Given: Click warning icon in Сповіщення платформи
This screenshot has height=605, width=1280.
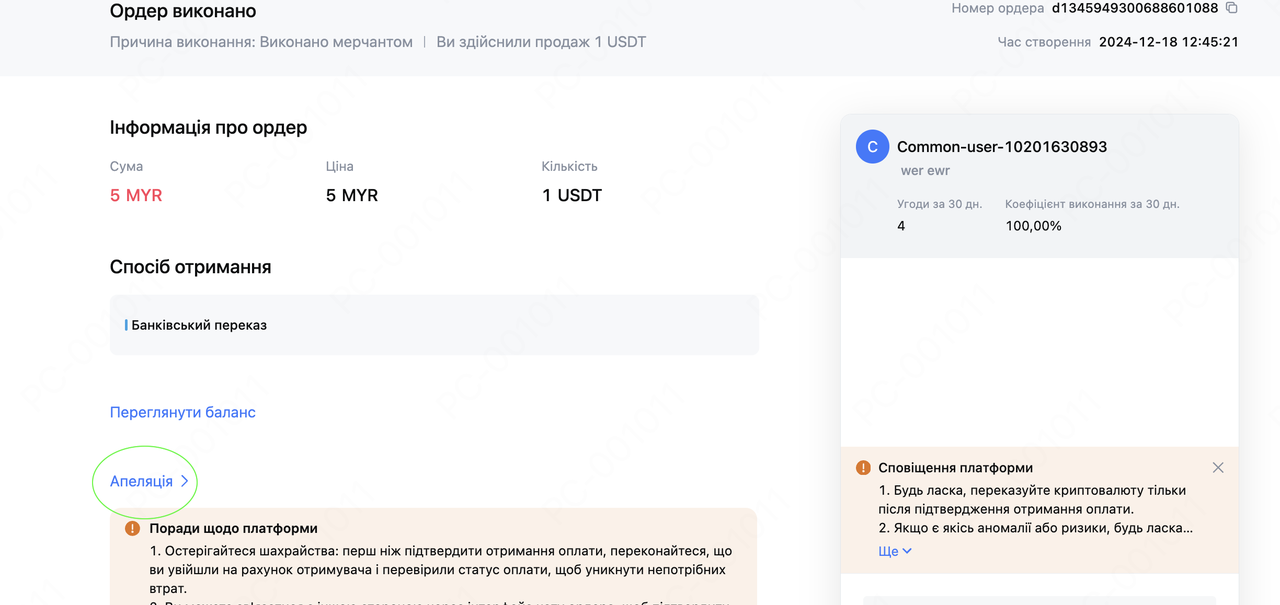Looking at the screenshot, I should pos(863,467).
